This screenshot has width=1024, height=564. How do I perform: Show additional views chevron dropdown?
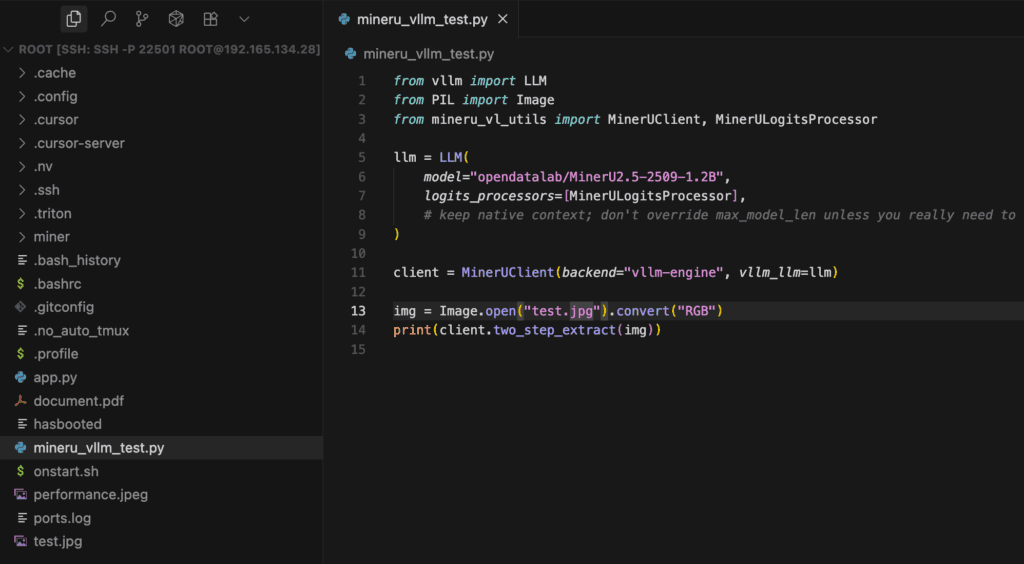tap(244, 19)
